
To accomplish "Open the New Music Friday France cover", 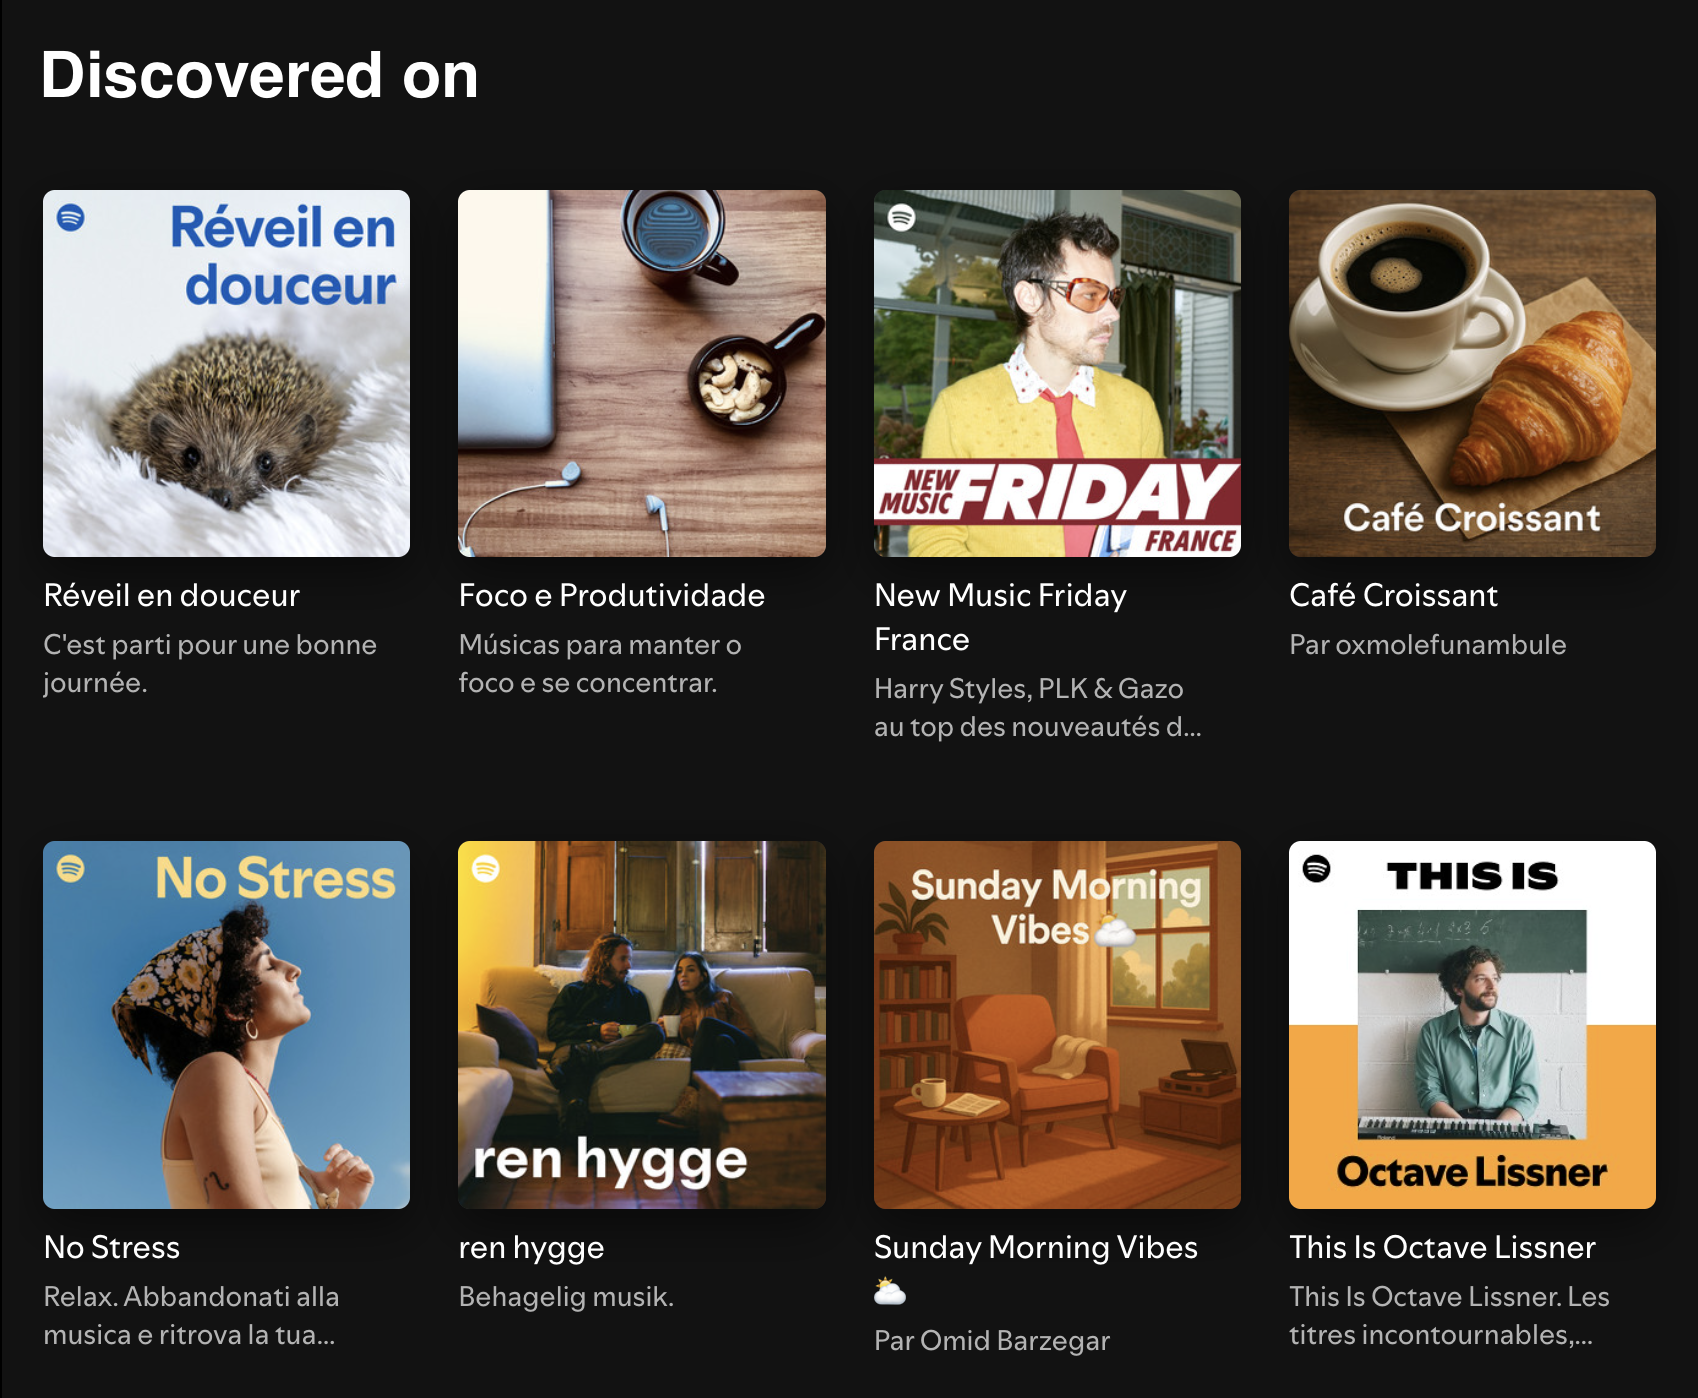I will point(1057,373).
